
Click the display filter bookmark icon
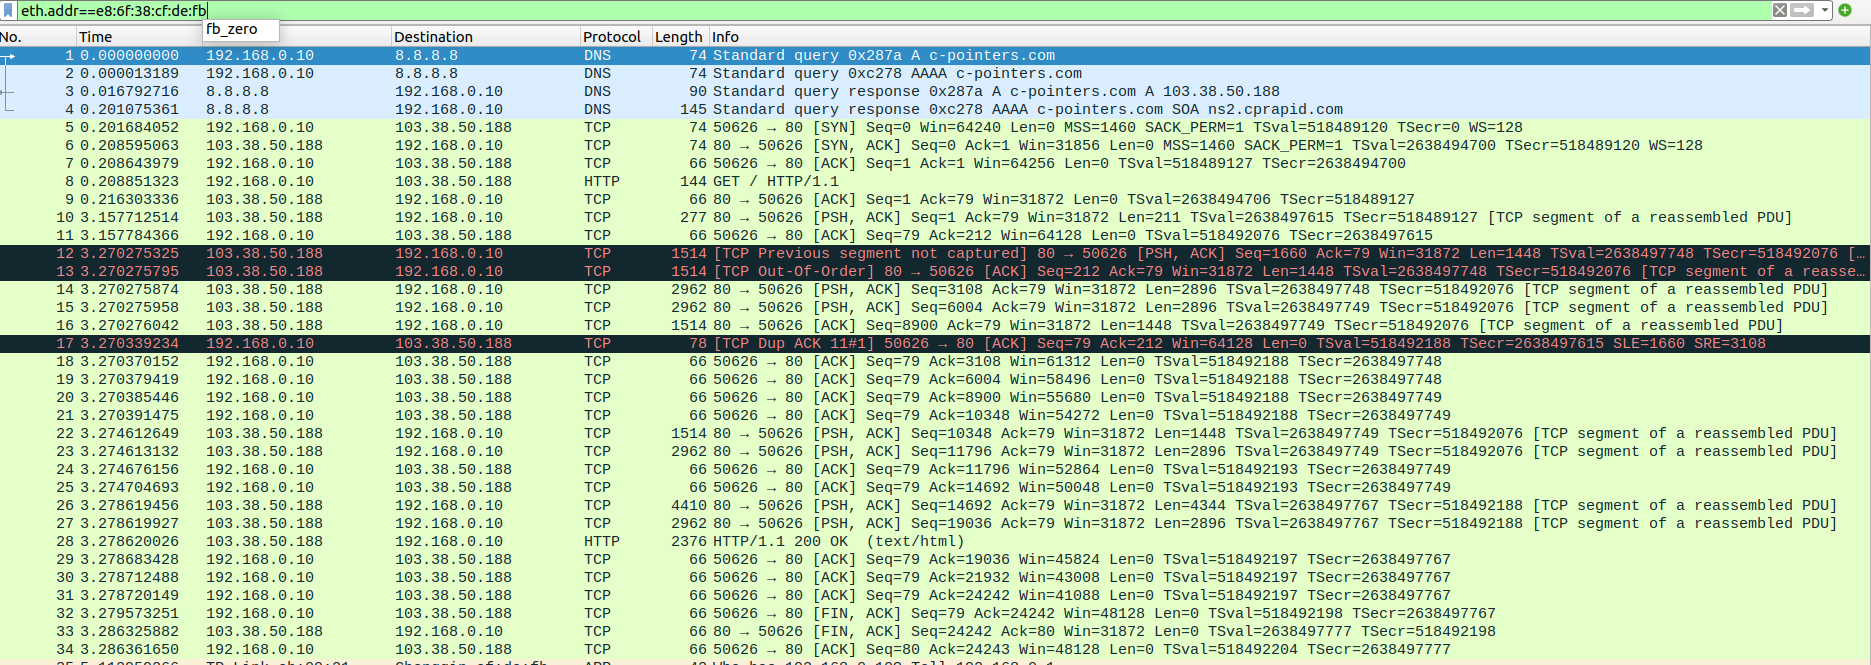tap(9, 10)
